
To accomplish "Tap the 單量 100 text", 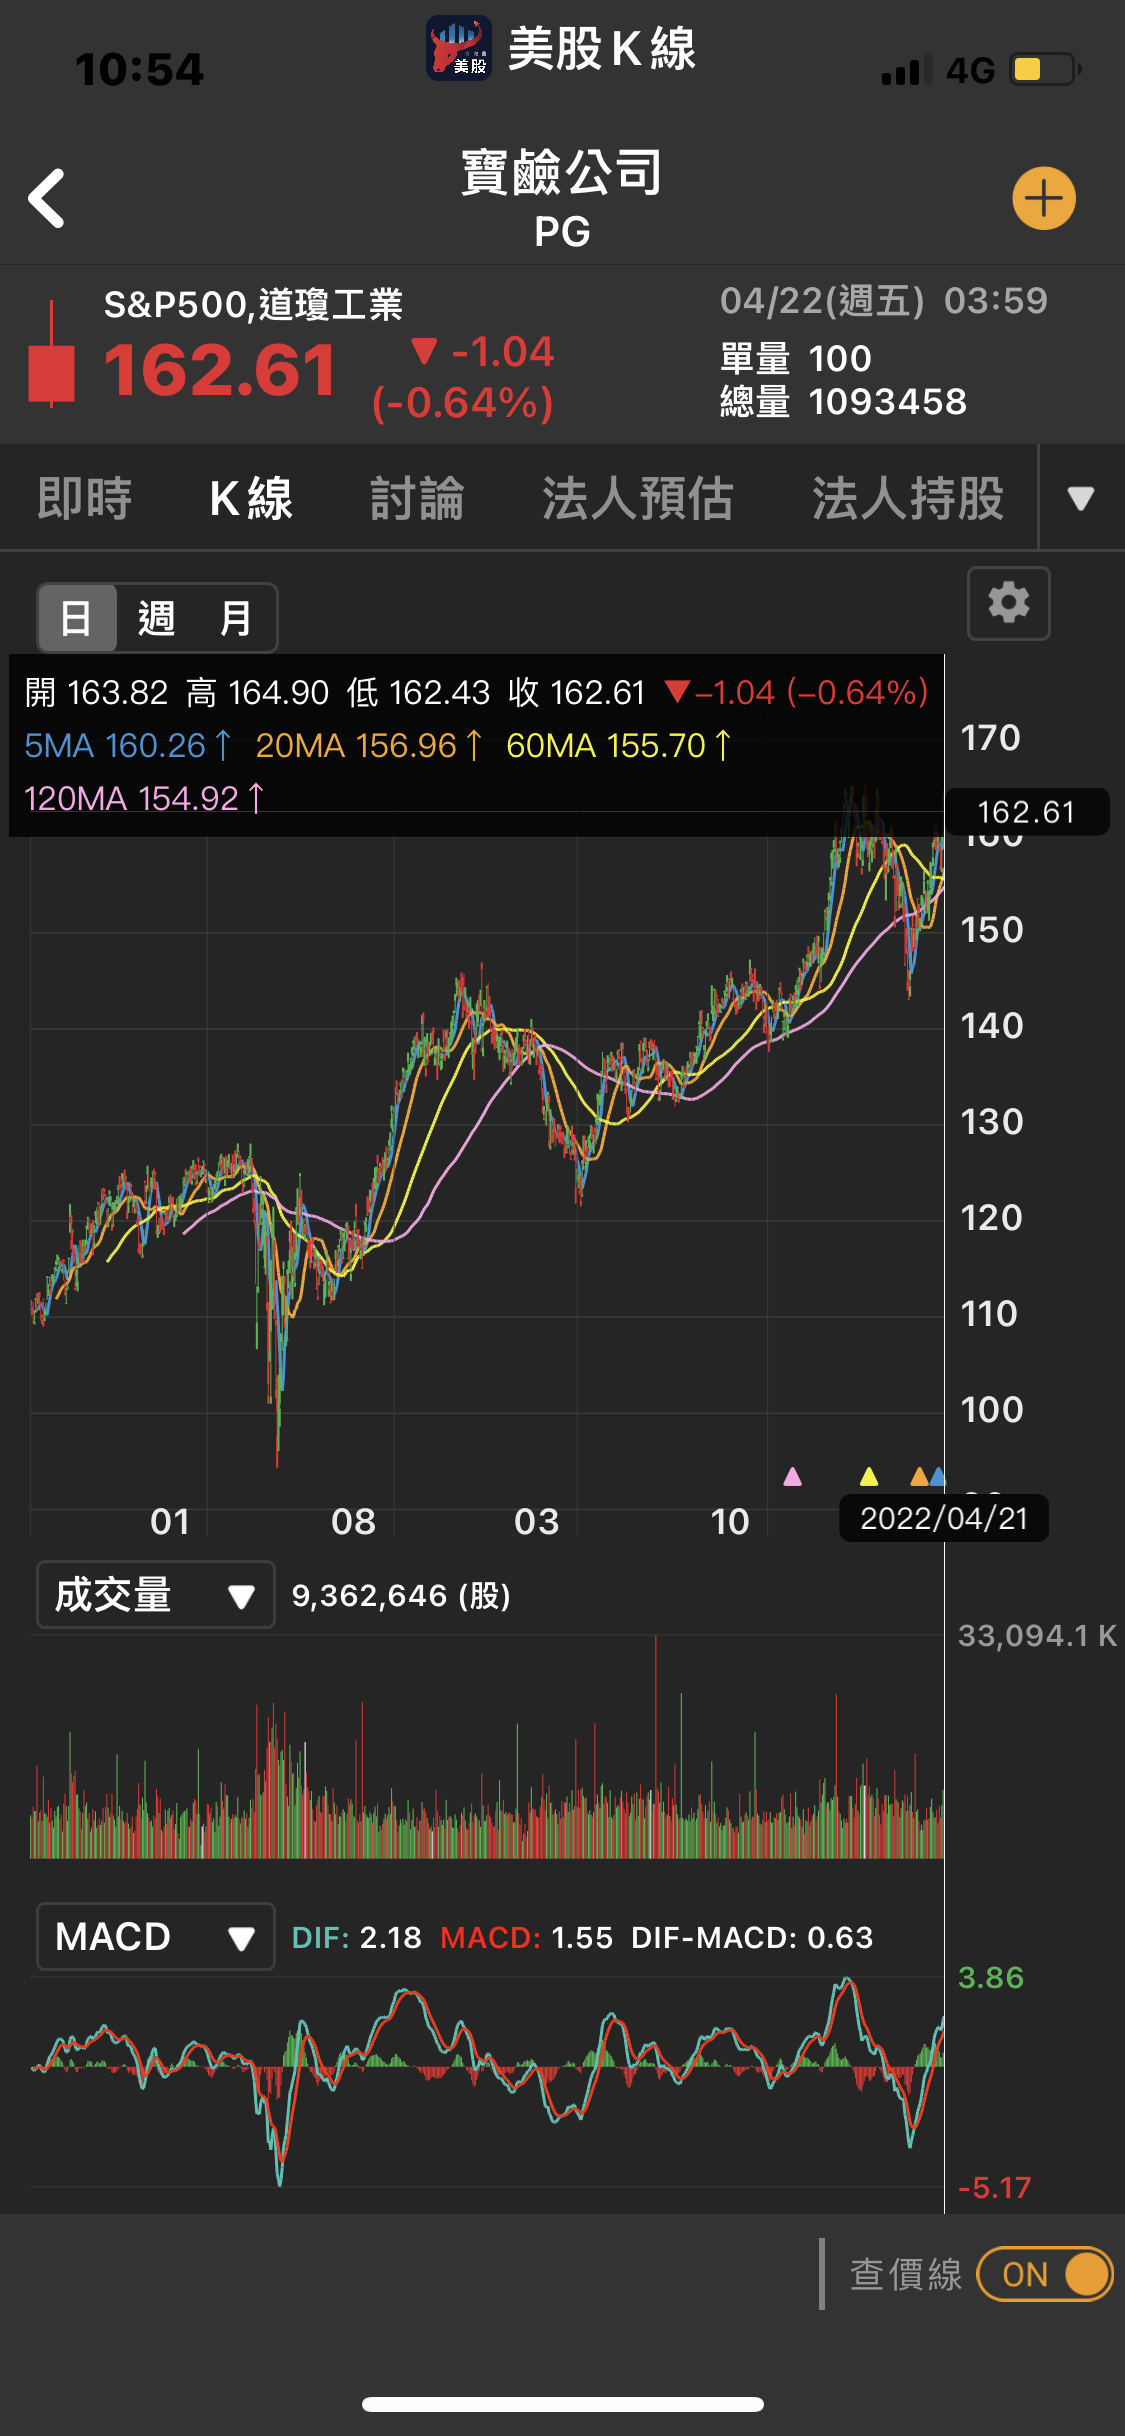I will point(796,359).
